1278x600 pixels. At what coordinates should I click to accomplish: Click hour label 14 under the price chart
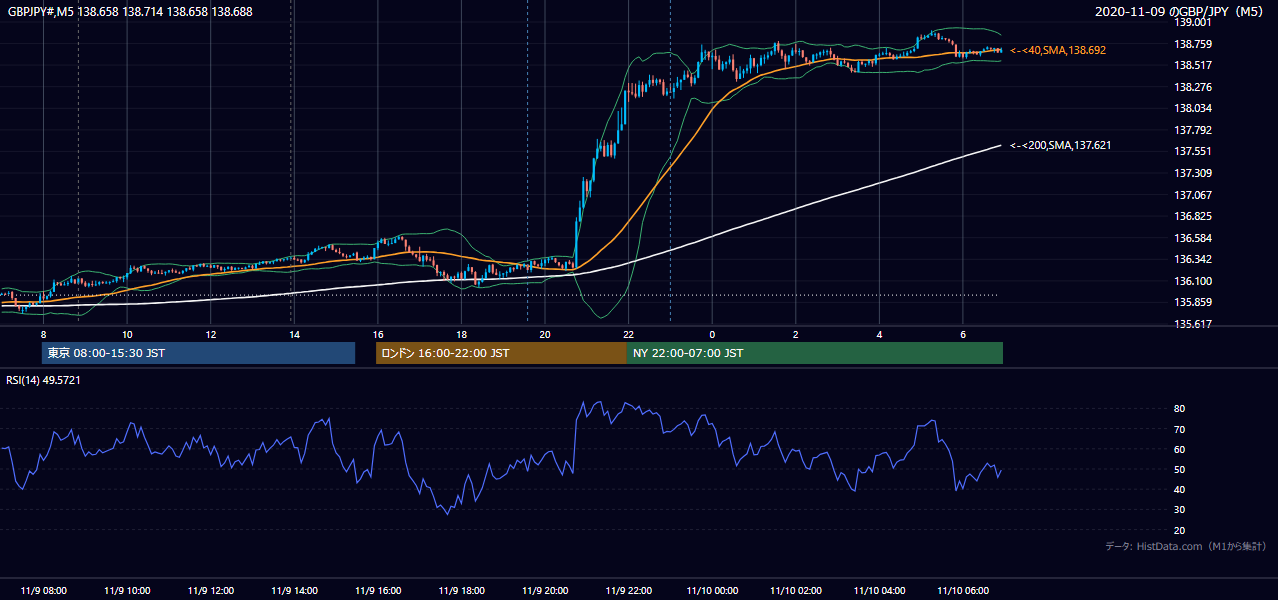(x=294, y=334)
